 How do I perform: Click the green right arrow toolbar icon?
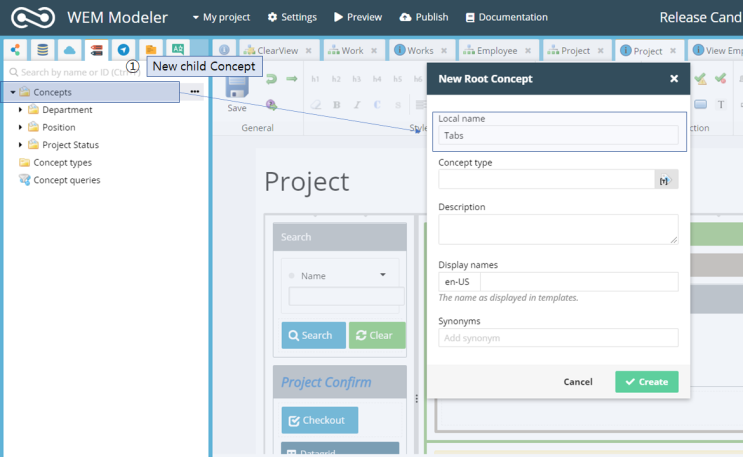pyautogui.click(x=291, y=79)
